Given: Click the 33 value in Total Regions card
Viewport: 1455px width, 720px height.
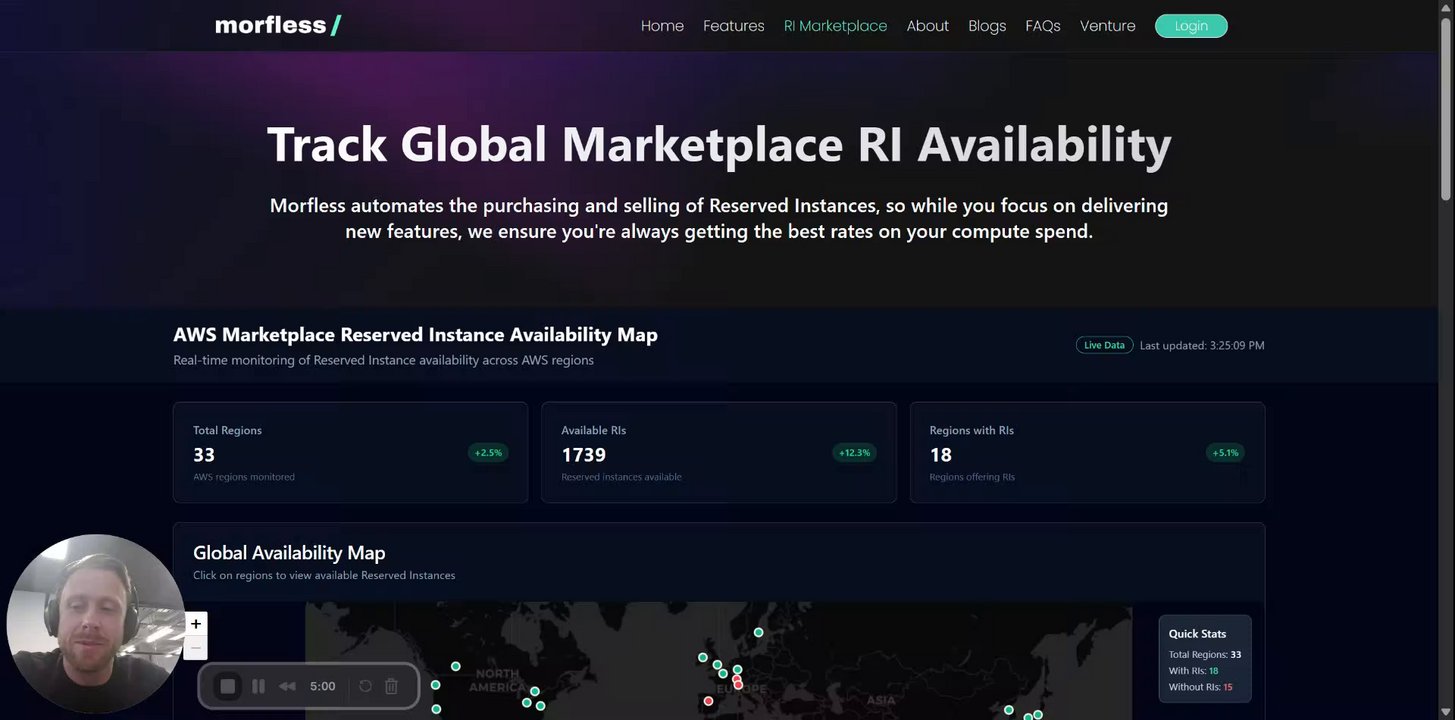Looking at the screenshot, I should tap(204, 455).
